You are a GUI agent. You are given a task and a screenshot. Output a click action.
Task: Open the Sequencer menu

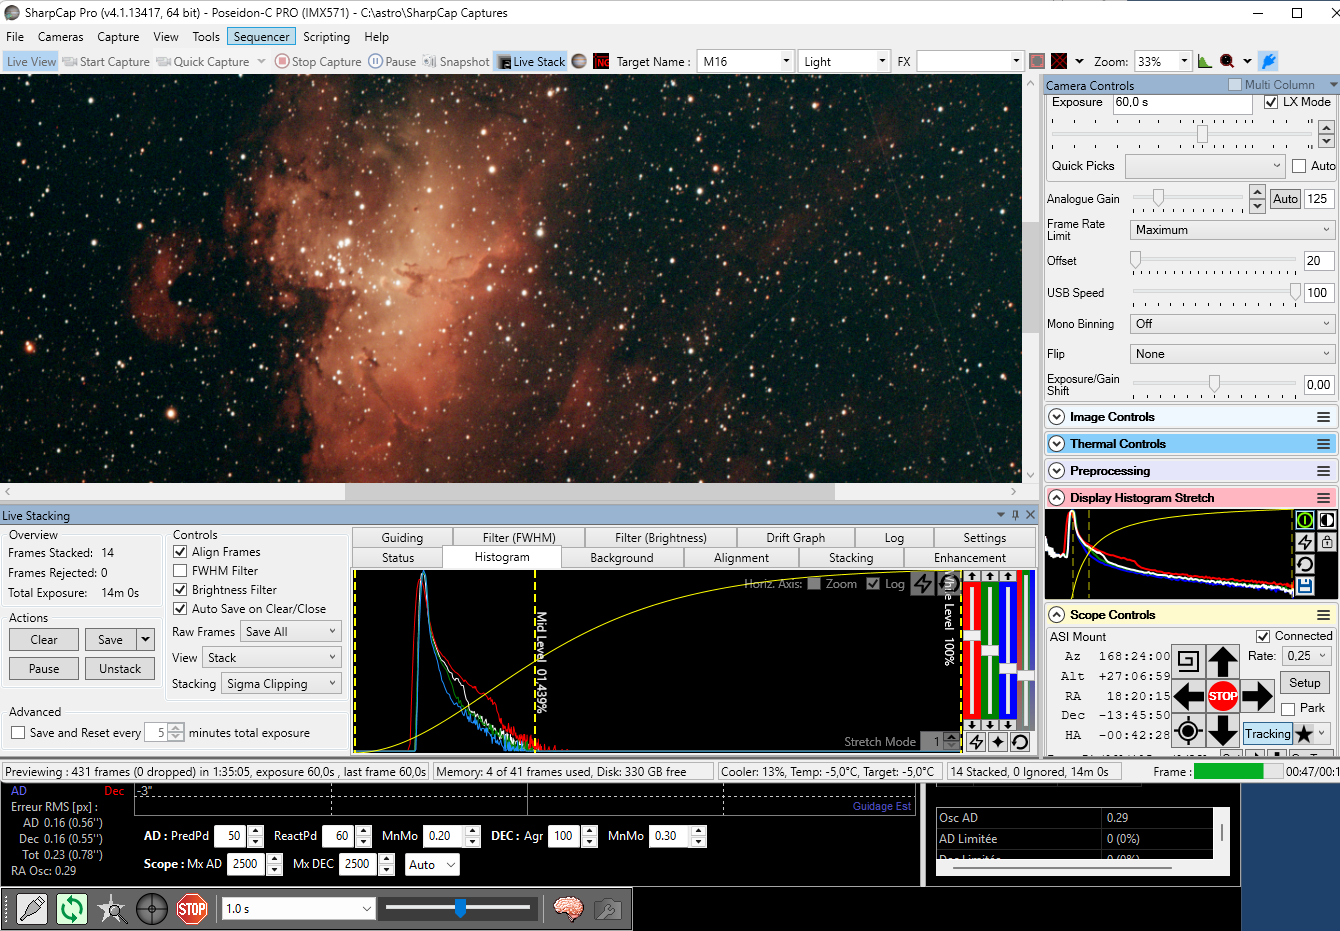(261, 37)
